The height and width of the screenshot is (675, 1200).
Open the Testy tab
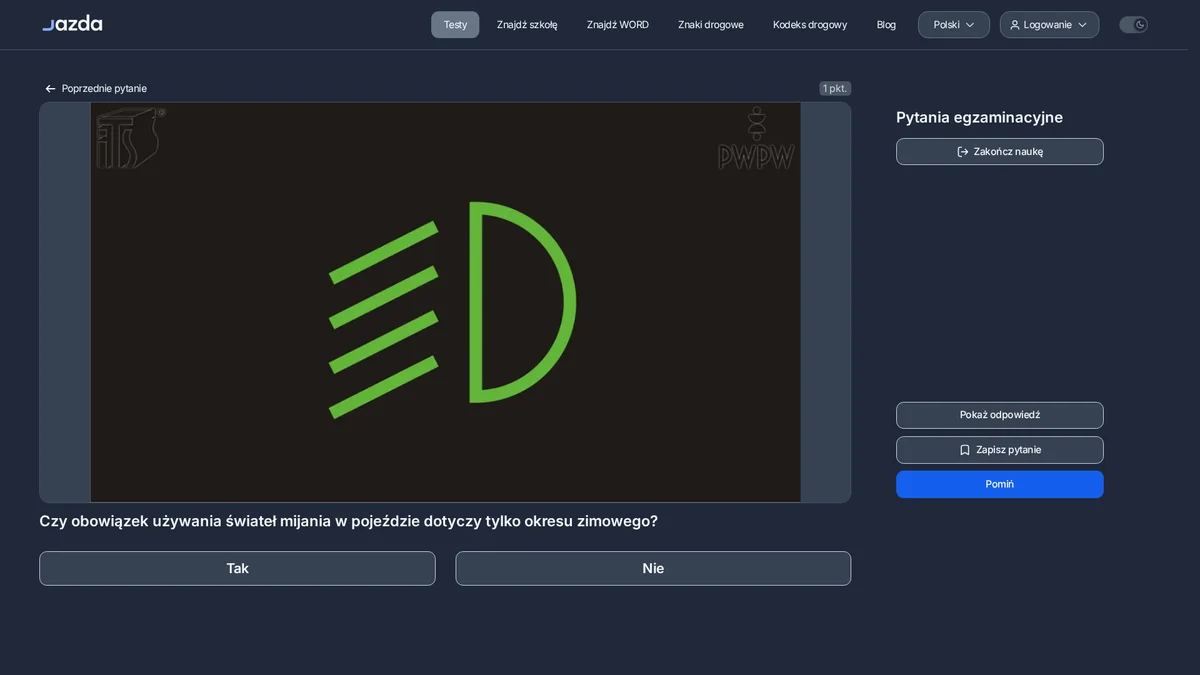click(x=455, y=25)
